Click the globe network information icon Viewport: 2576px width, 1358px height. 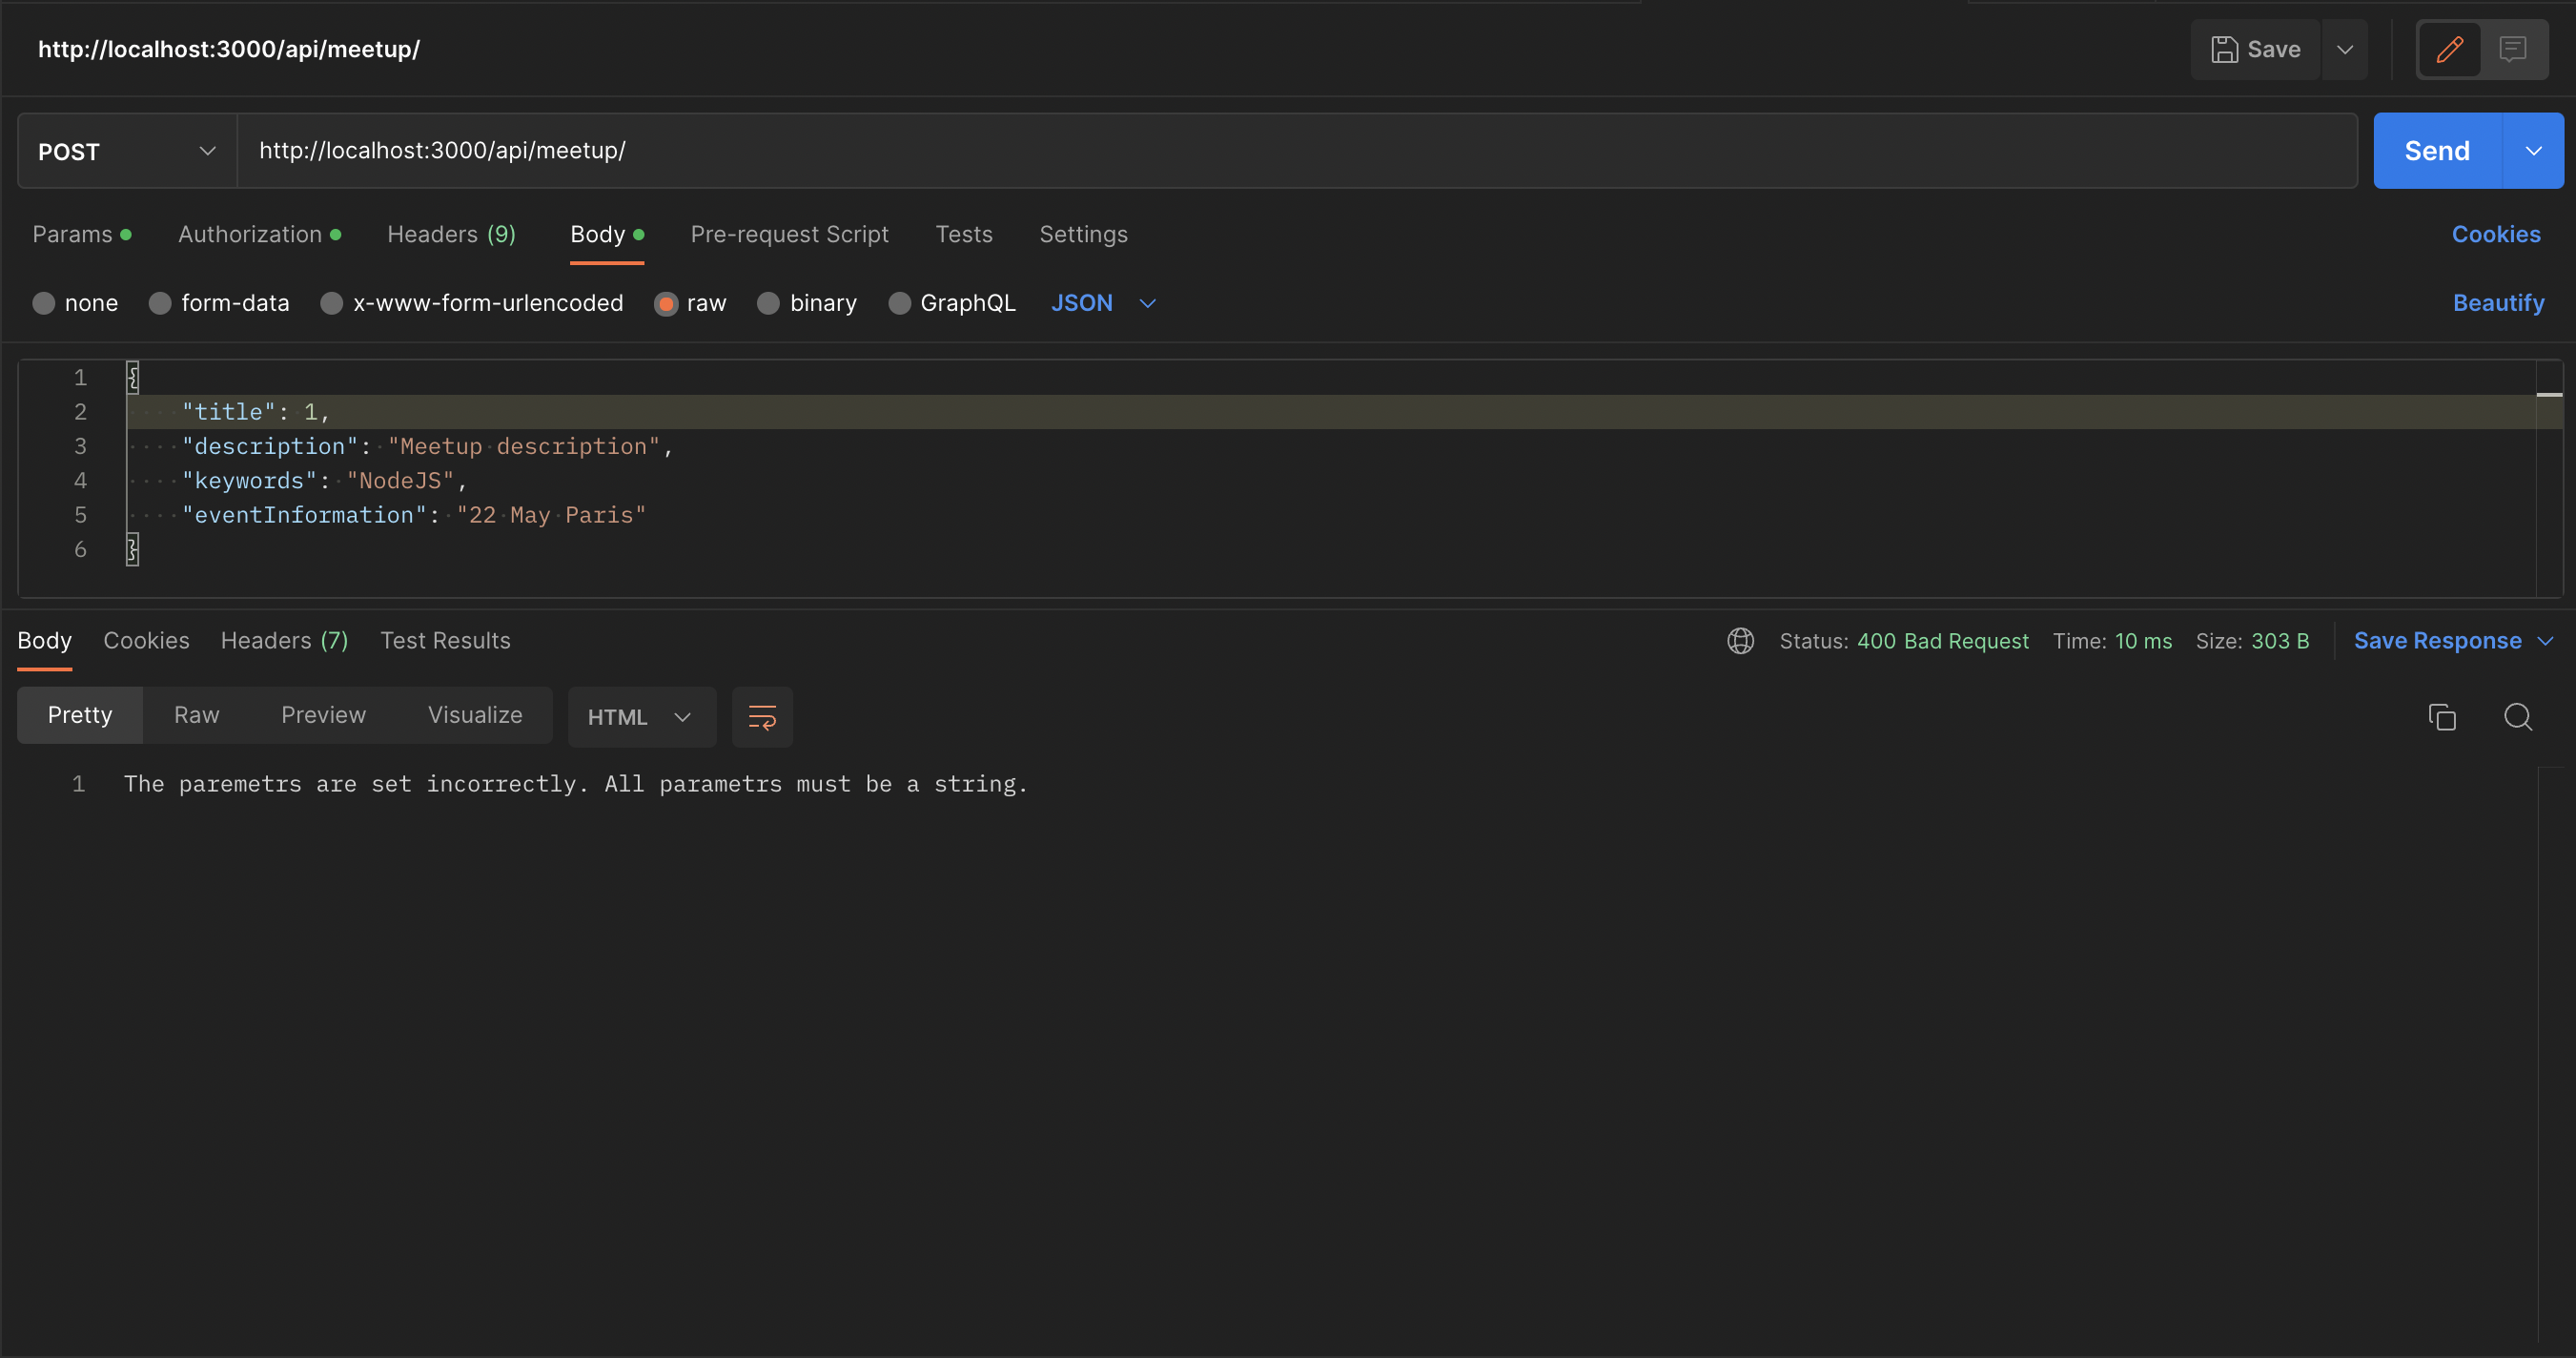pyautogui.click(x=1740, y=641)
